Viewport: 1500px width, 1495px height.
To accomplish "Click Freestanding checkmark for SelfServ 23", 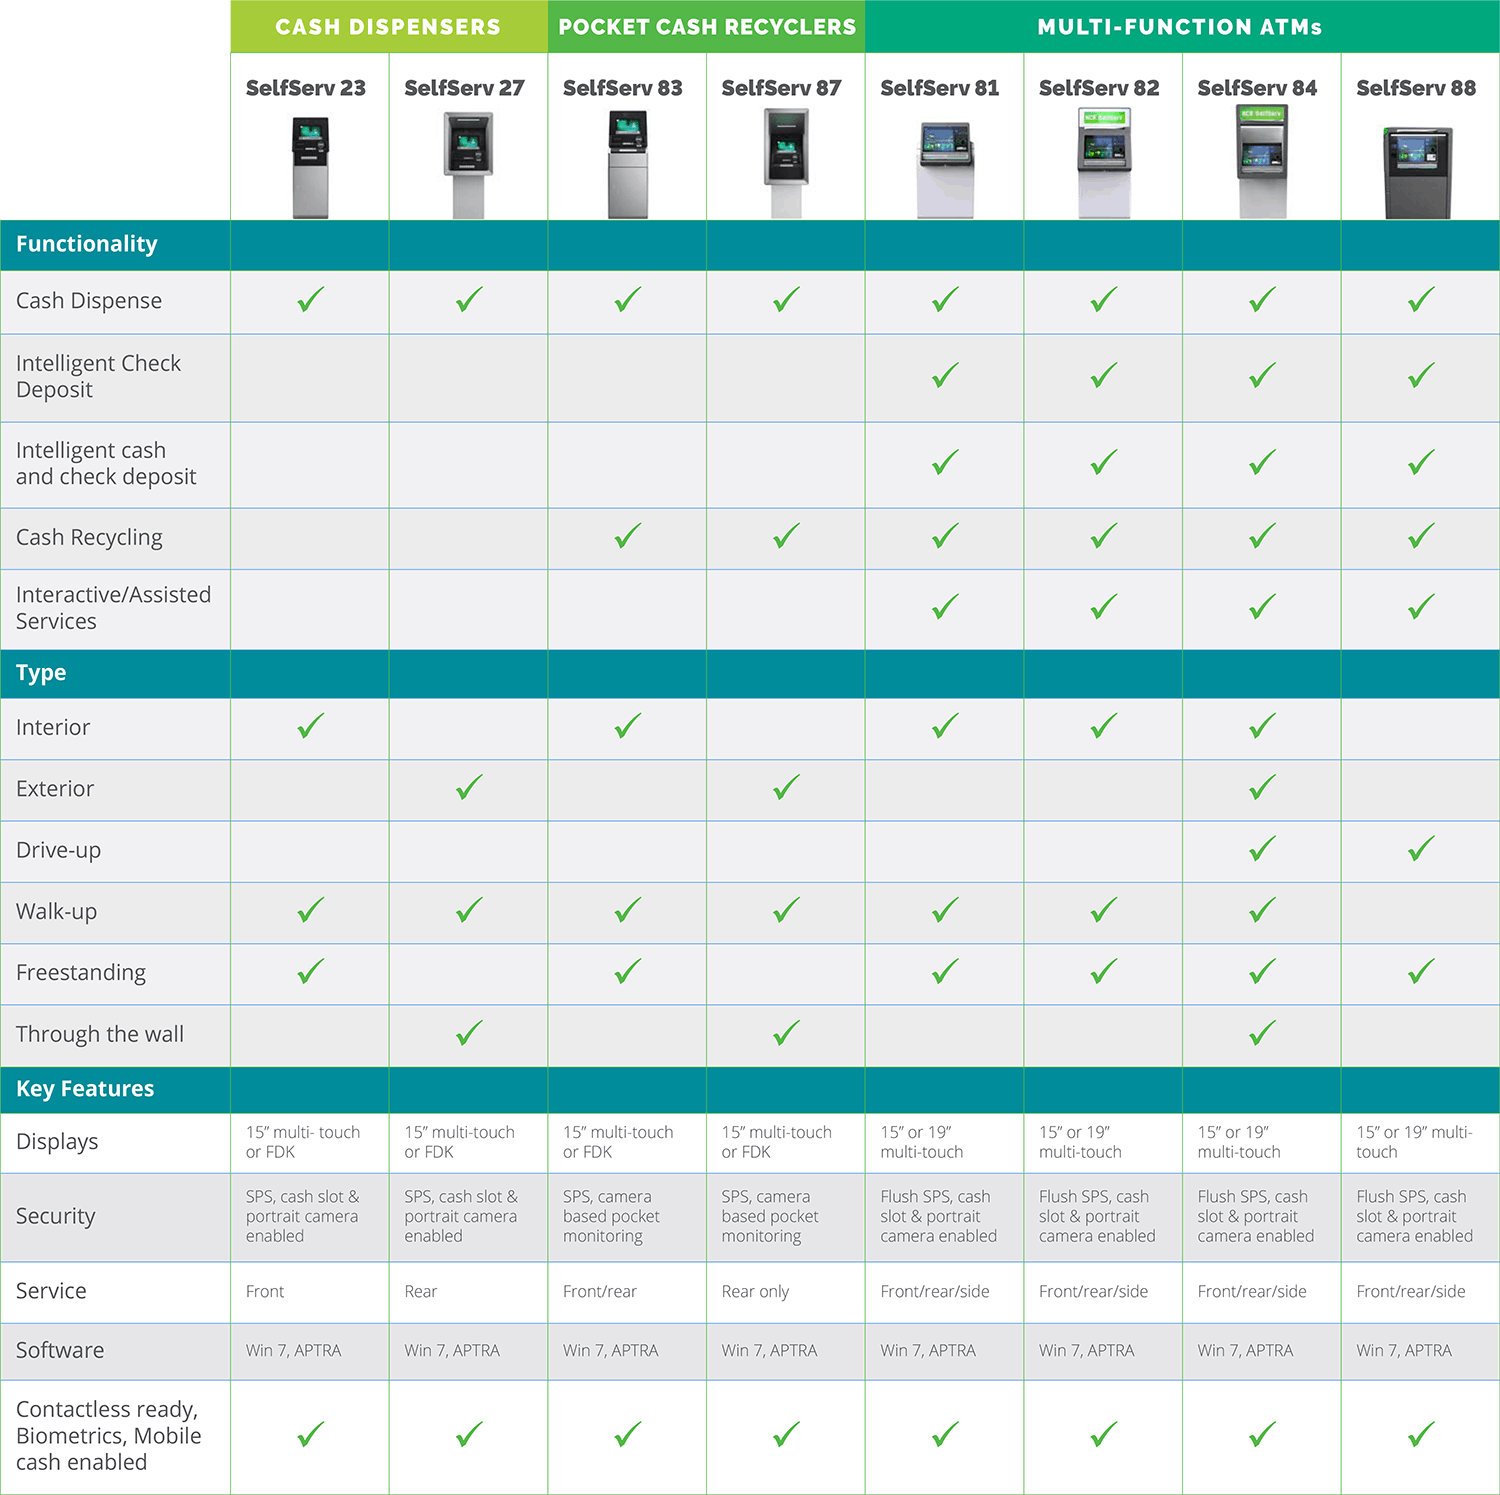I will click(x=311, y=971).
